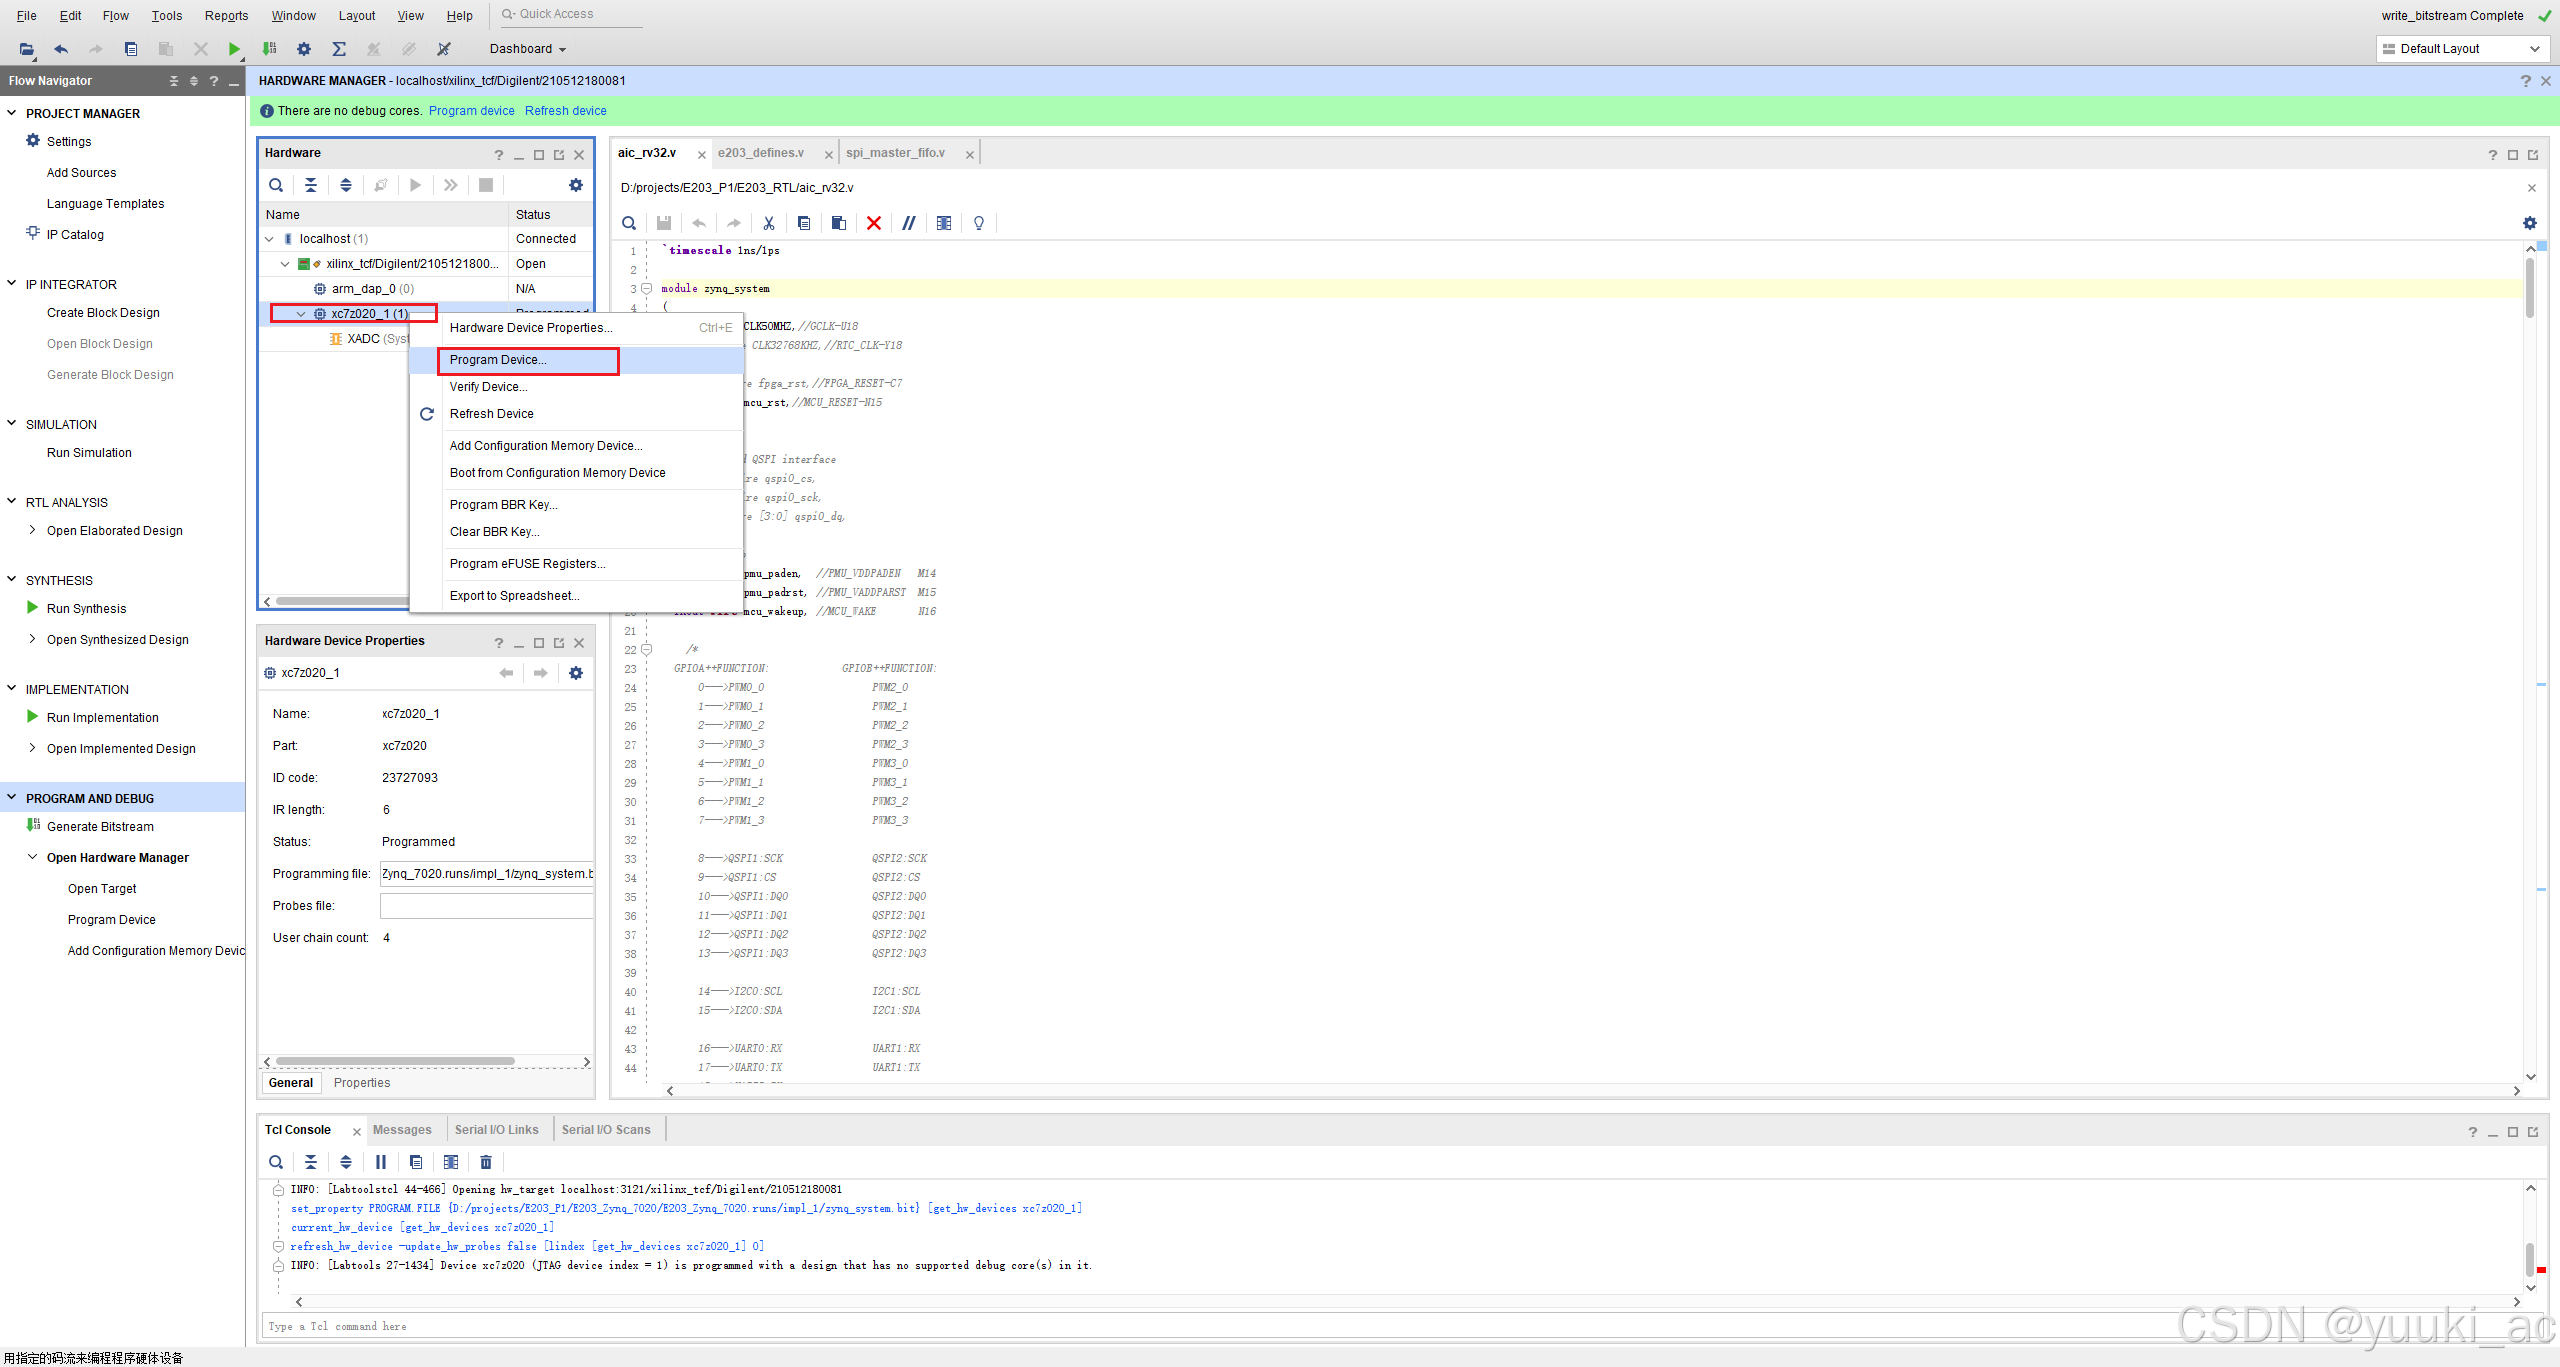Click the Generate Bitstream toolbar icon

coord(269,49)
